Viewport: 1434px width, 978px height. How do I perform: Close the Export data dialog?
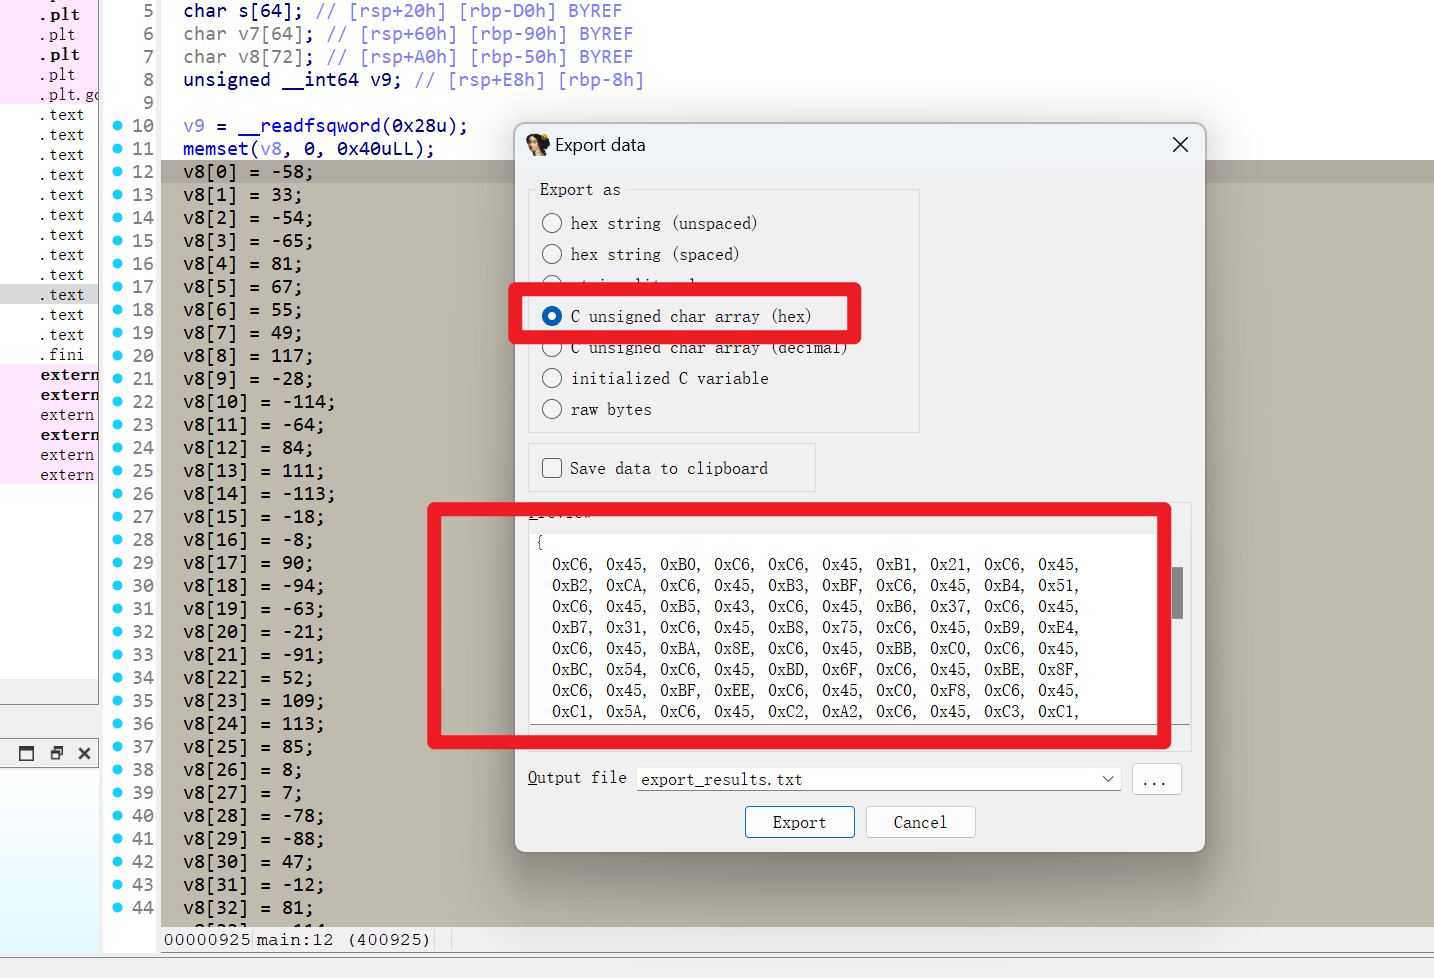1180,145
